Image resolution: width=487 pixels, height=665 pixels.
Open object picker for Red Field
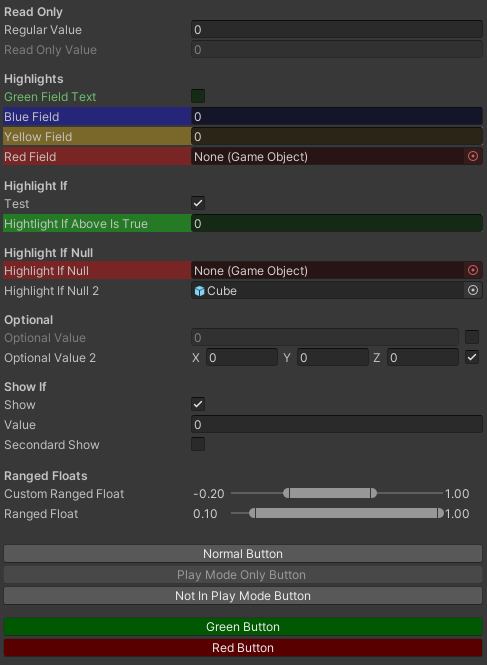pyautogui.click(x=473, y=156)
